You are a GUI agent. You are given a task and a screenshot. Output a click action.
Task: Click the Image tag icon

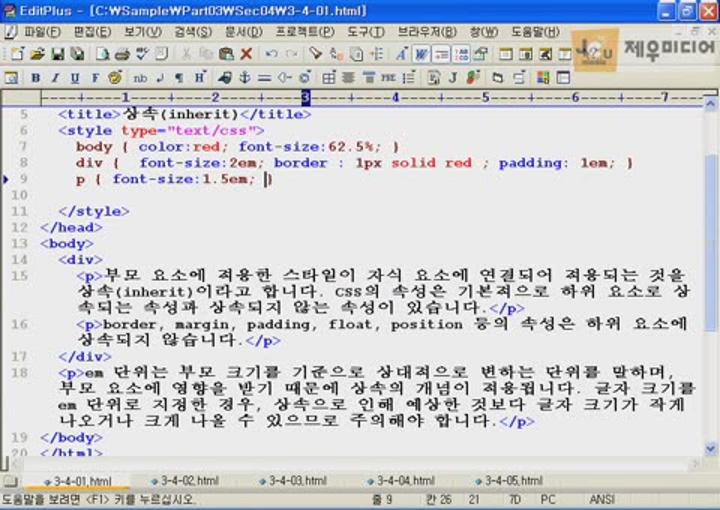coord(225,78)
